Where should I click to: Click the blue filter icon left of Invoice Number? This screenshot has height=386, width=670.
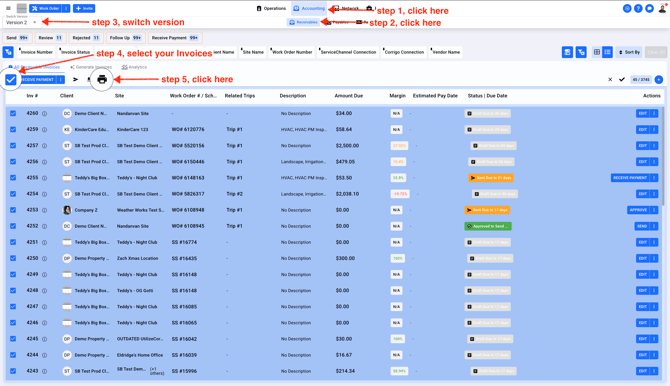(x=8, y=52)
